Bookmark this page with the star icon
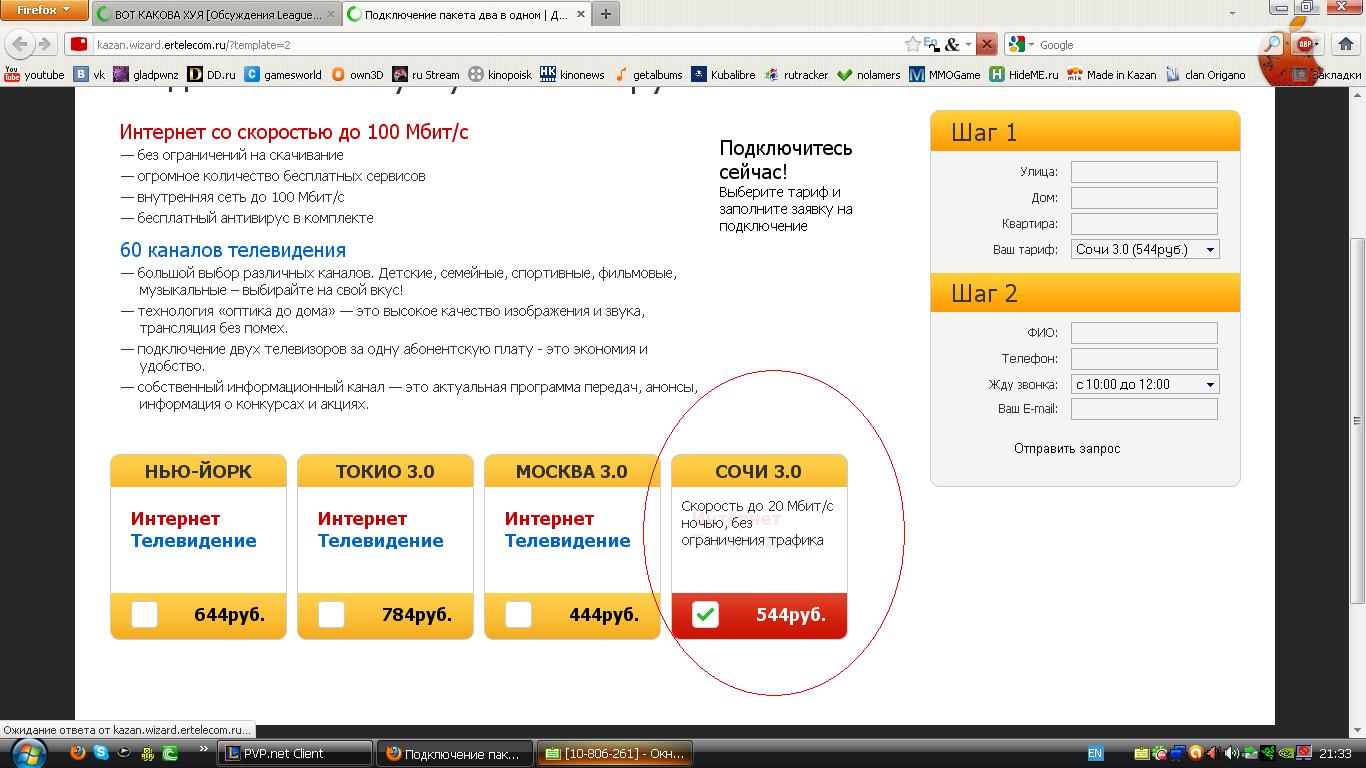 912,44
